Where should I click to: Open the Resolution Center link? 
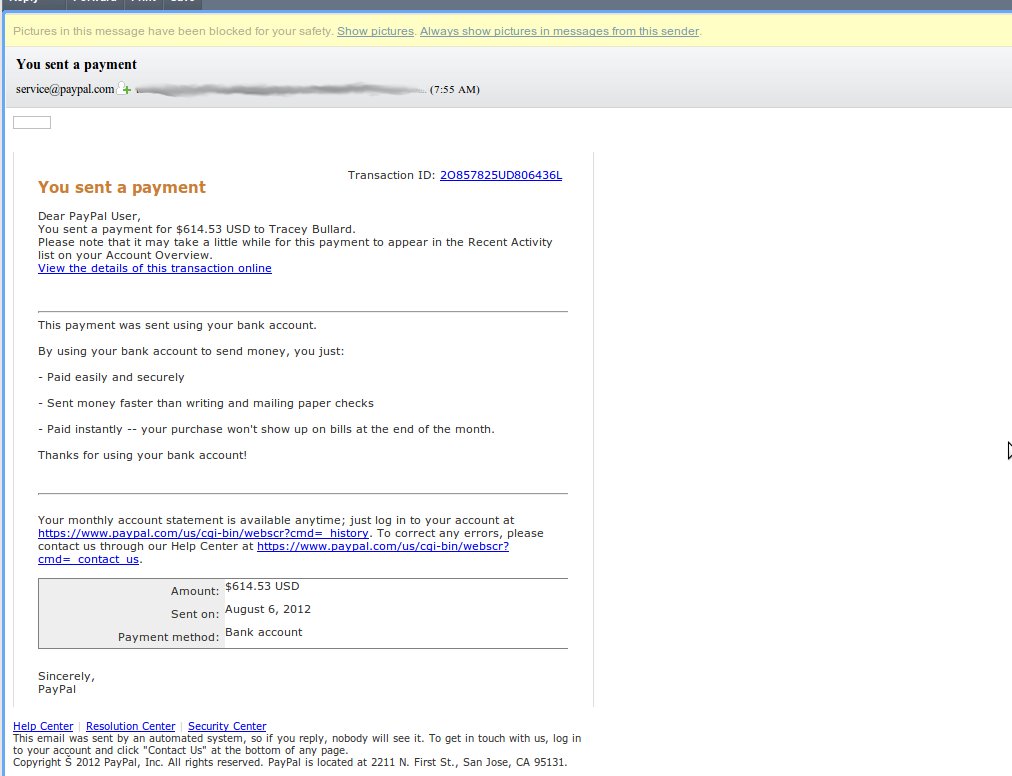[130, 726]
